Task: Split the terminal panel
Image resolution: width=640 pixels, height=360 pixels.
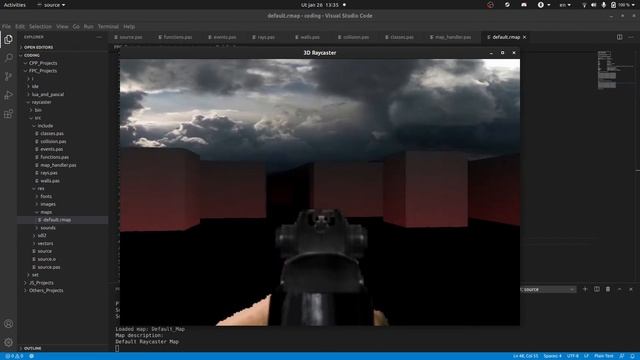Action: pos(597,289)
